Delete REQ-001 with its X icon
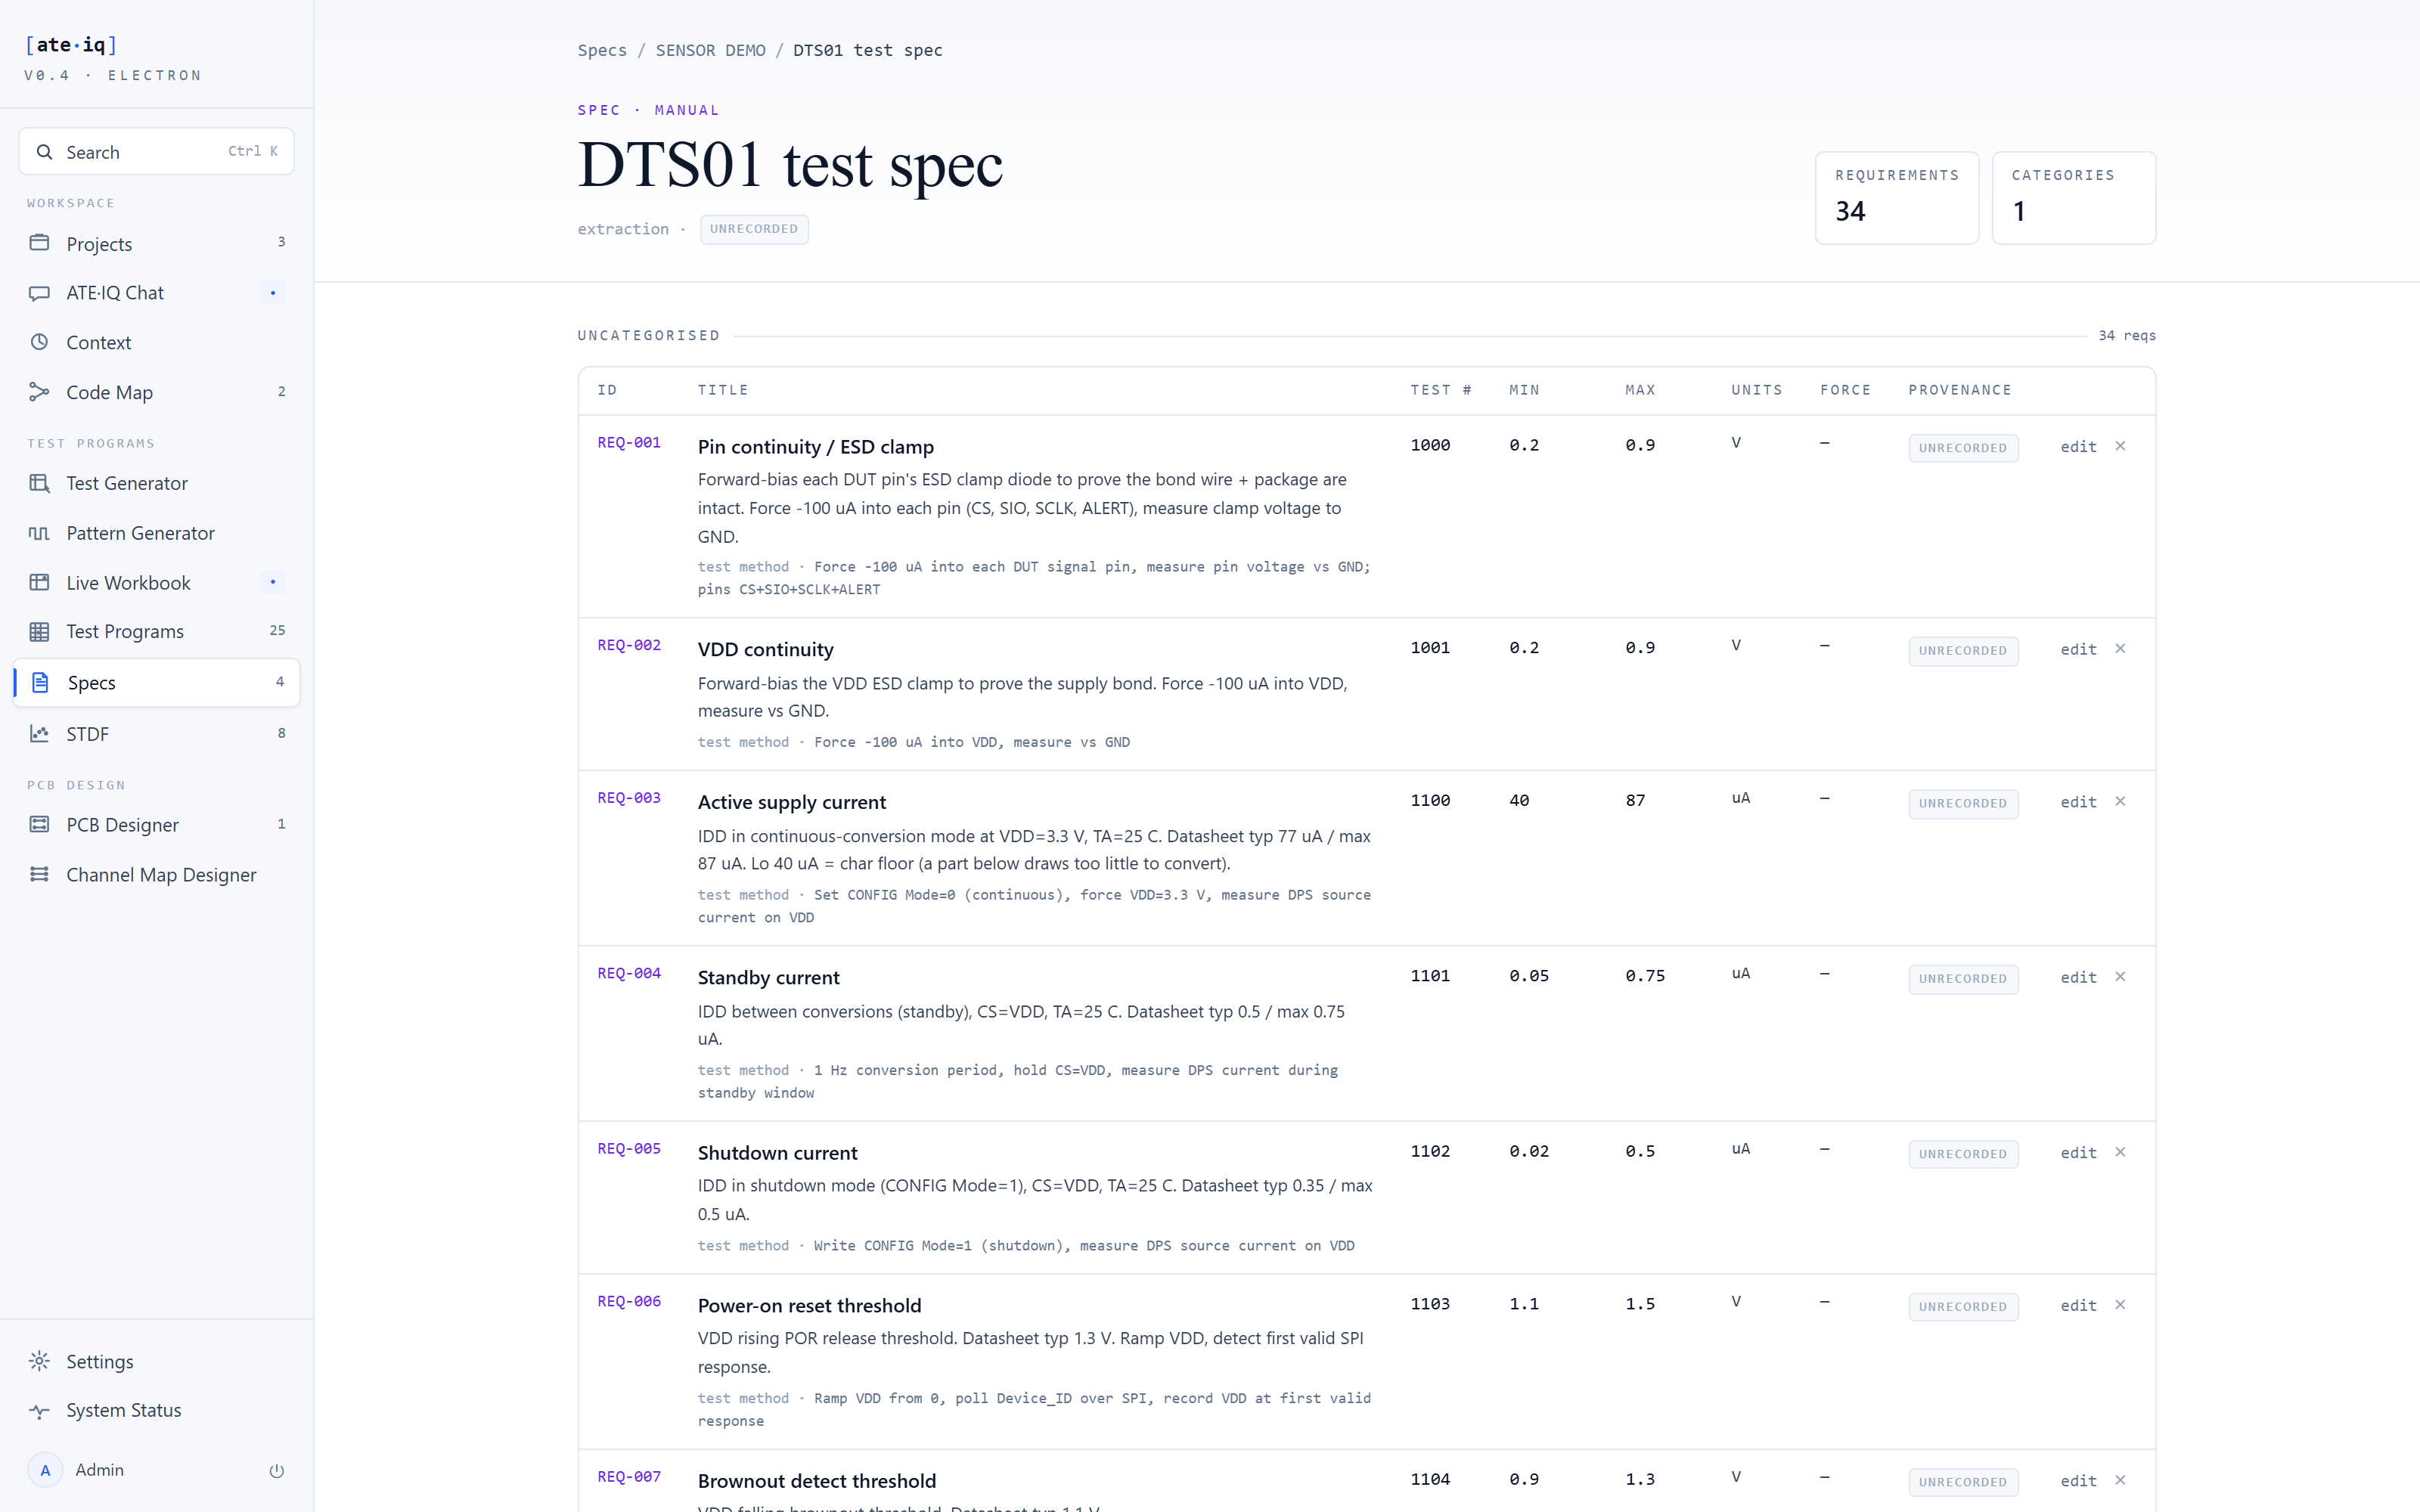 click(2120, 446)
